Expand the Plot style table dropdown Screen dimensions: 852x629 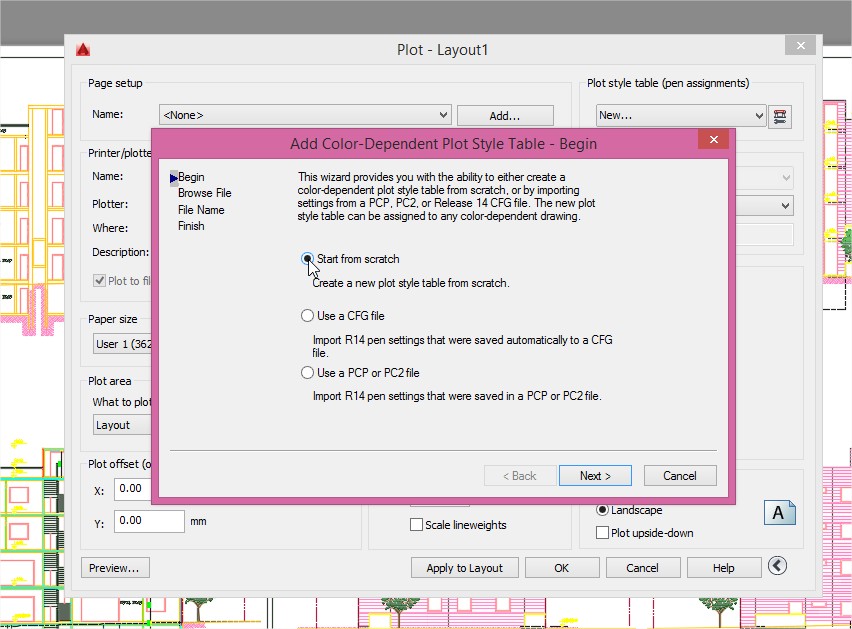point(681,115)
